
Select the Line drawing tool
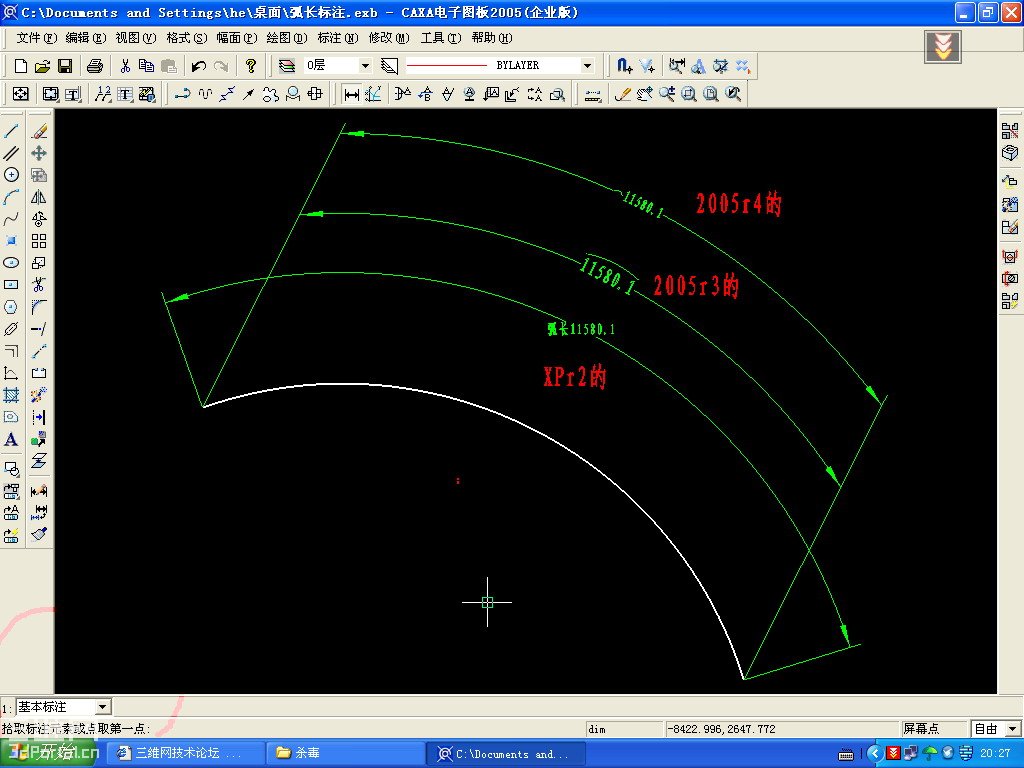11,131
